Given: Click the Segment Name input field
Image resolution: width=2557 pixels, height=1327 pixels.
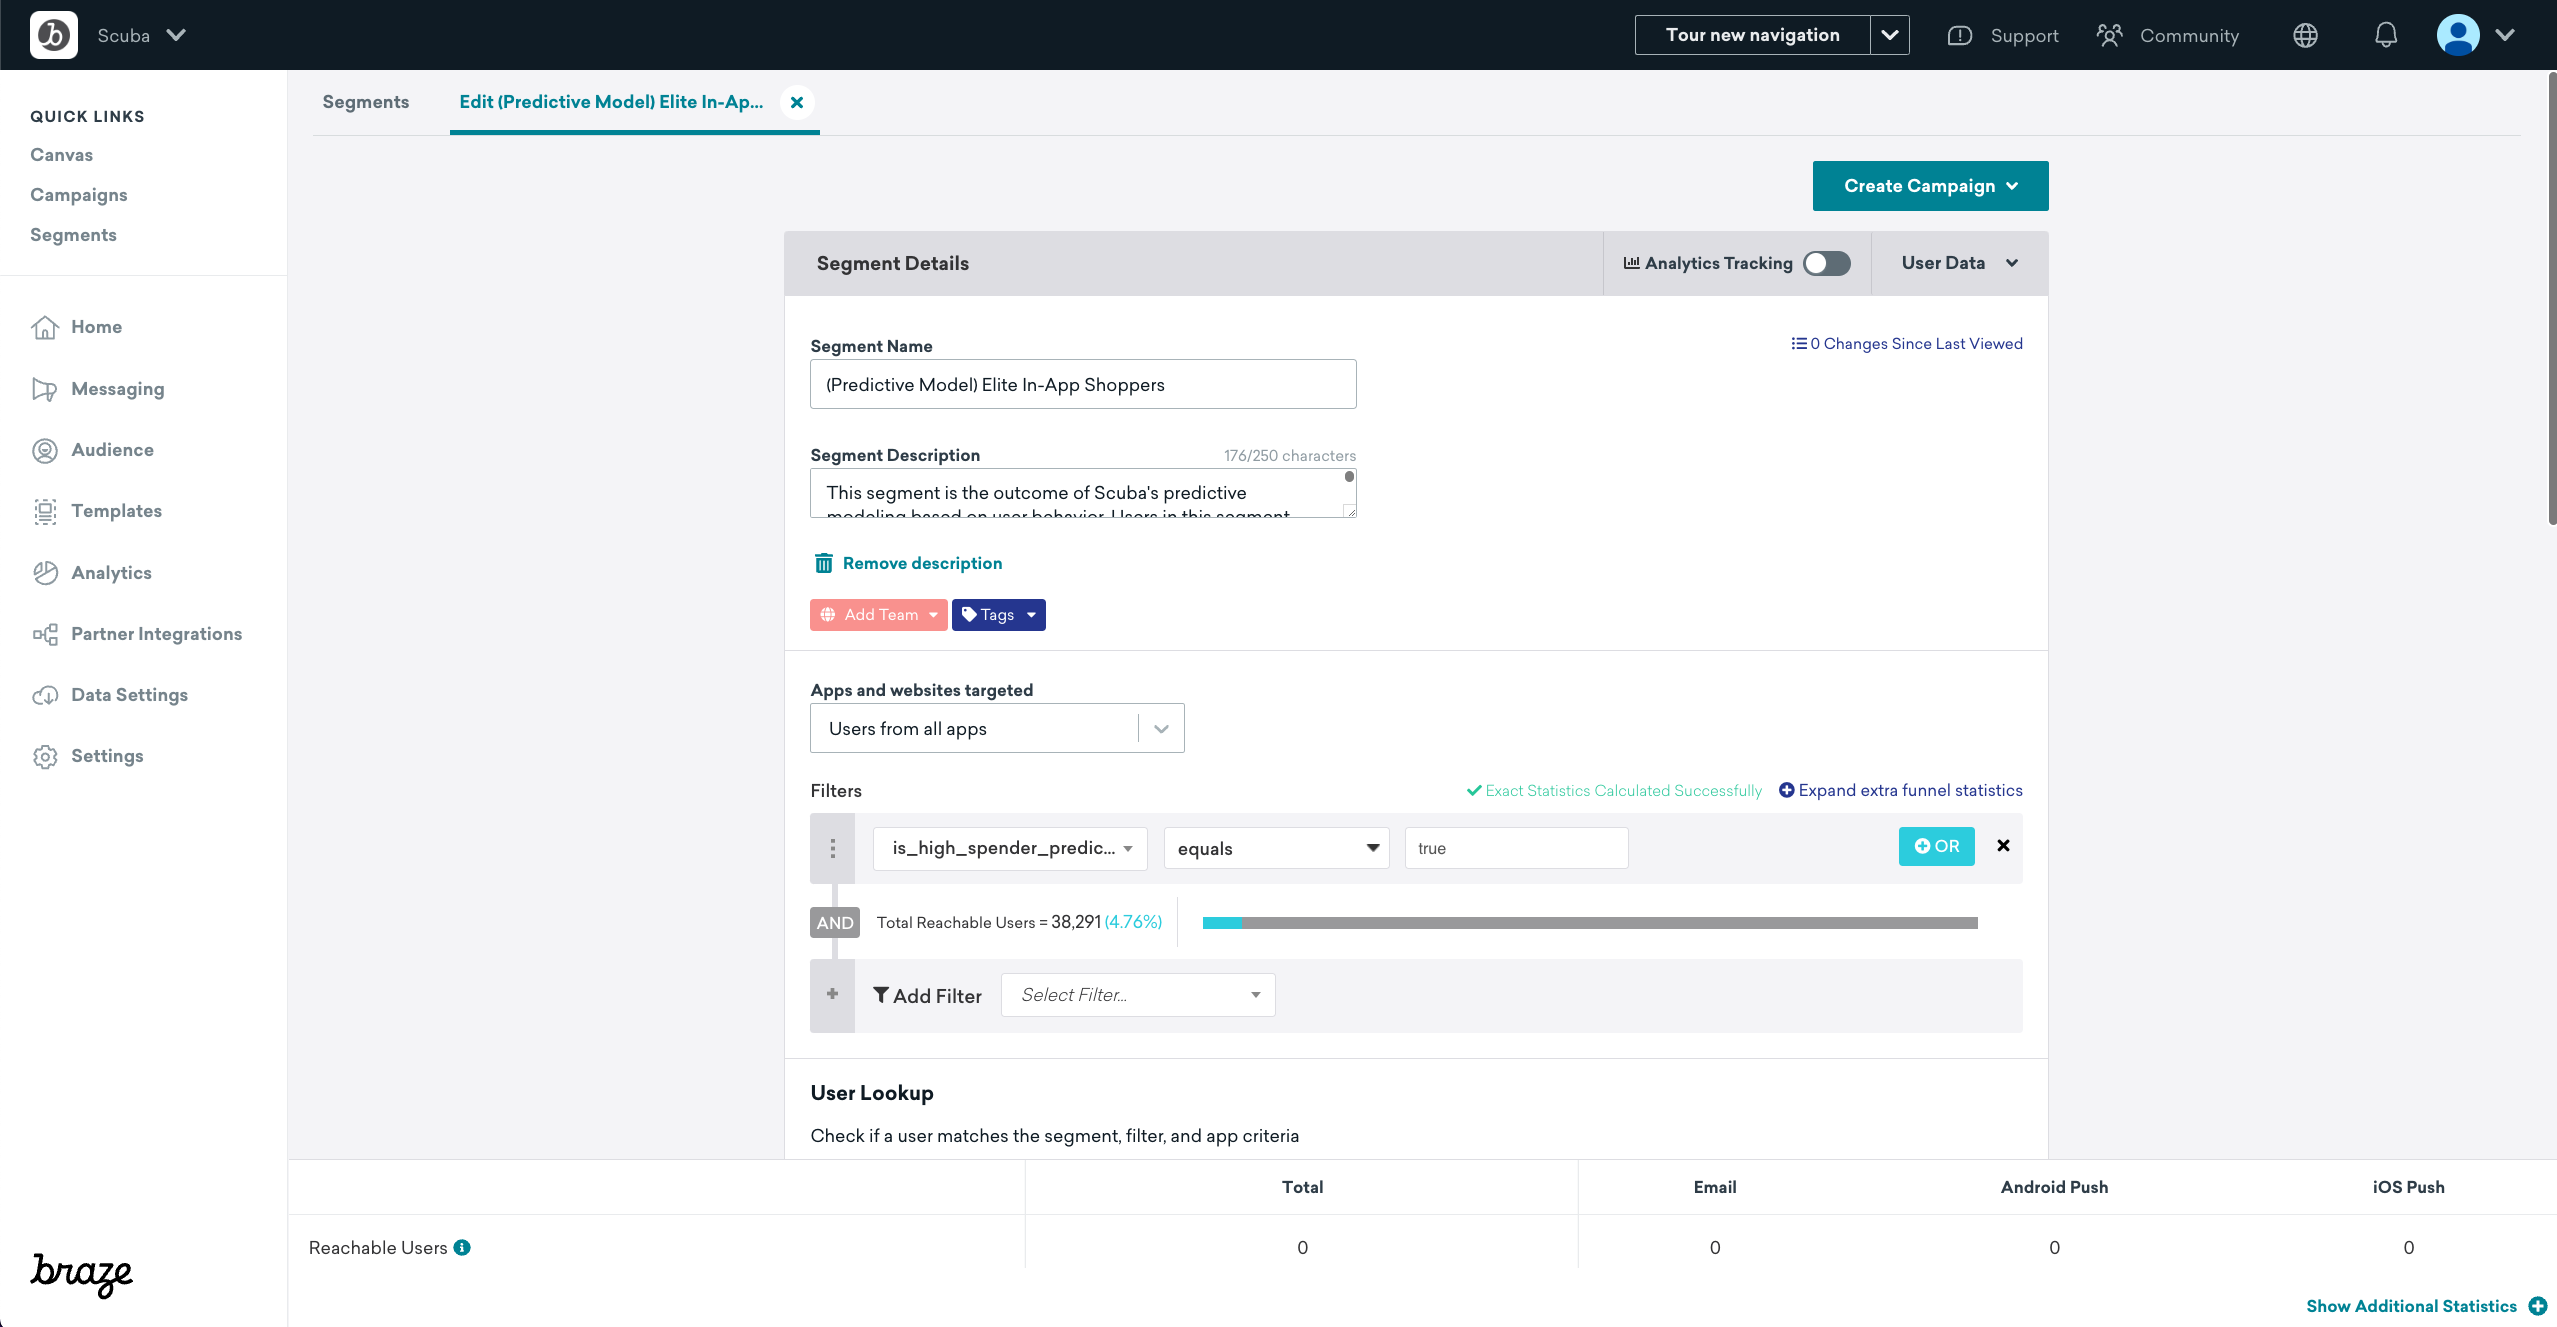Looking at the screenshot, I should [x=1082, y=384].
